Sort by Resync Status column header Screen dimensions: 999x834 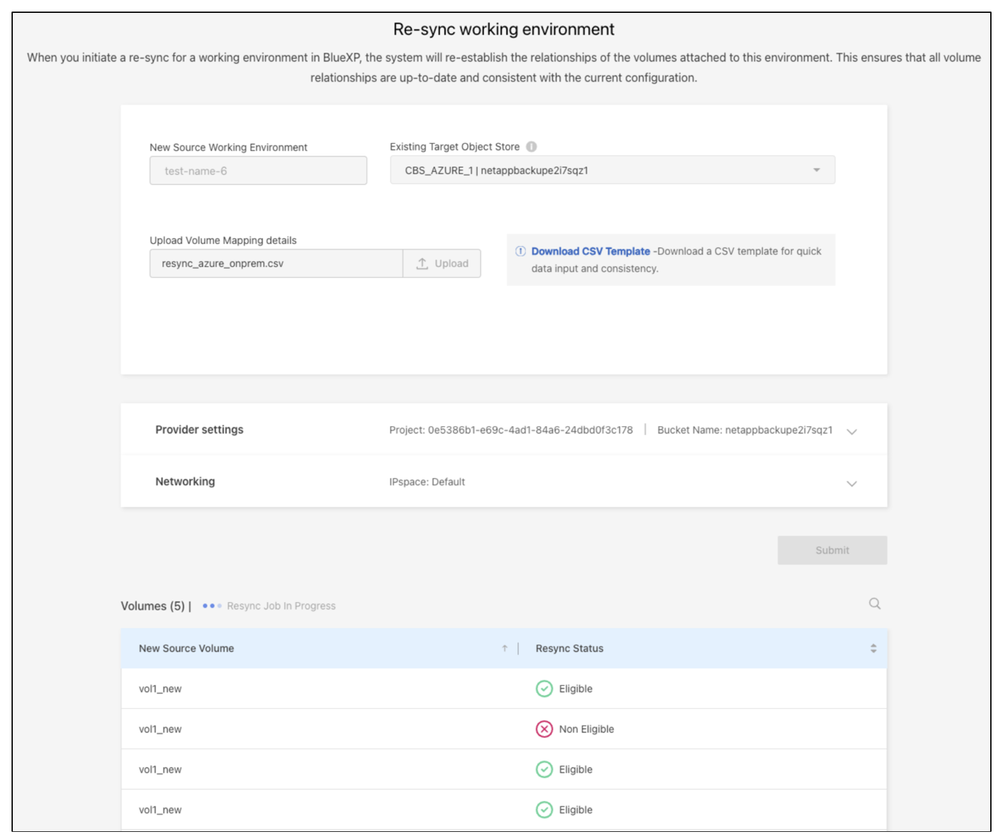(x=569, y=649)
